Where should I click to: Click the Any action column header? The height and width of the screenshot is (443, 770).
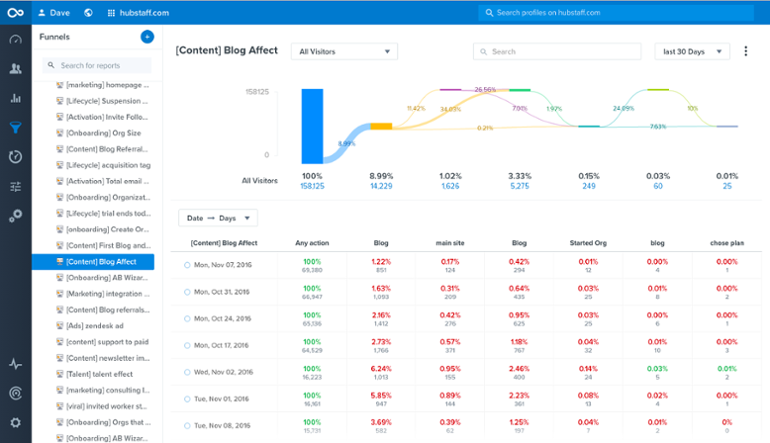312,243
